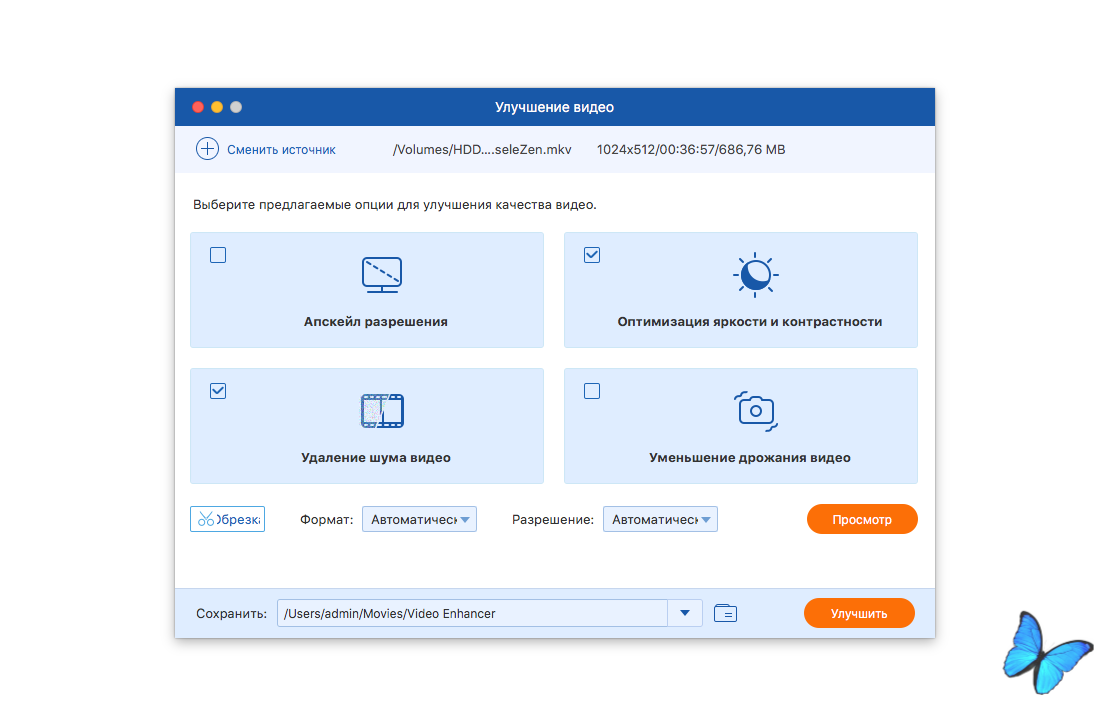Click the orange Улучшить button
Viewport: 1114px width, 726px height.
(x=859, y=613)
